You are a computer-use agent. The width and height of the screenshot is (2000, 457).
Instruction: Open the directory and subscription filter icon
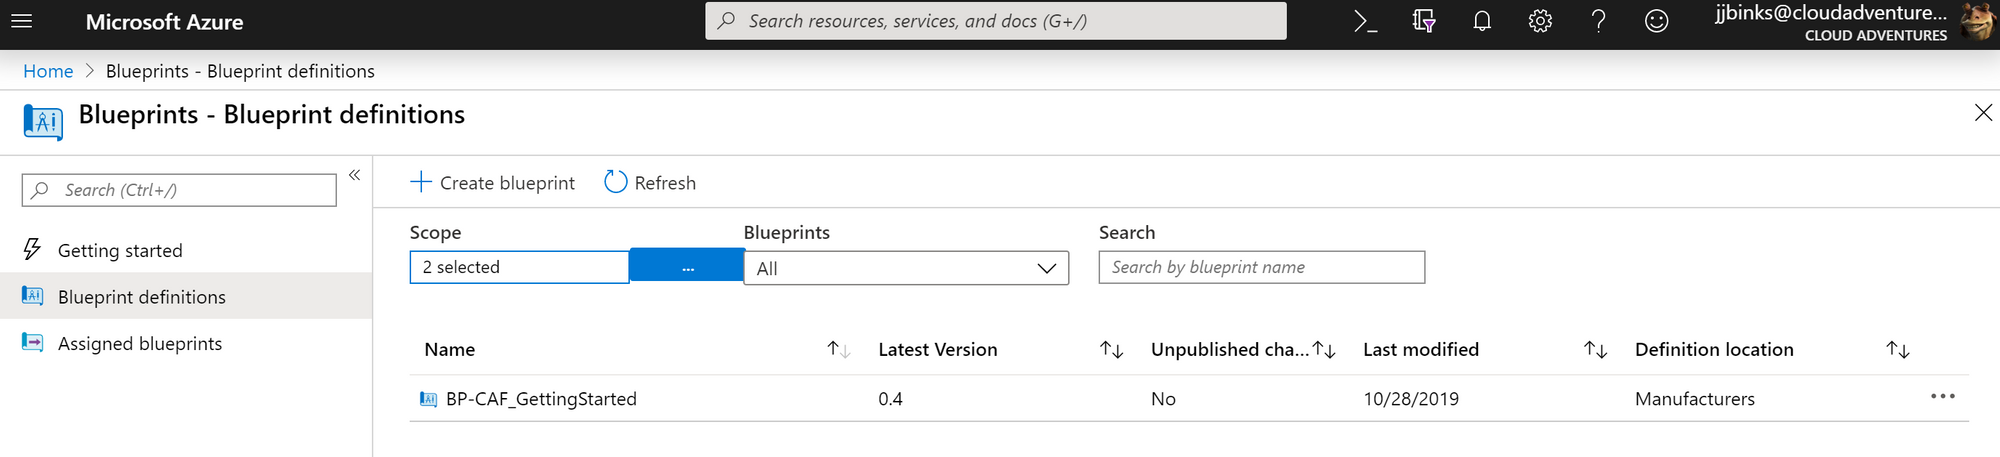[x=1424, y=21]
